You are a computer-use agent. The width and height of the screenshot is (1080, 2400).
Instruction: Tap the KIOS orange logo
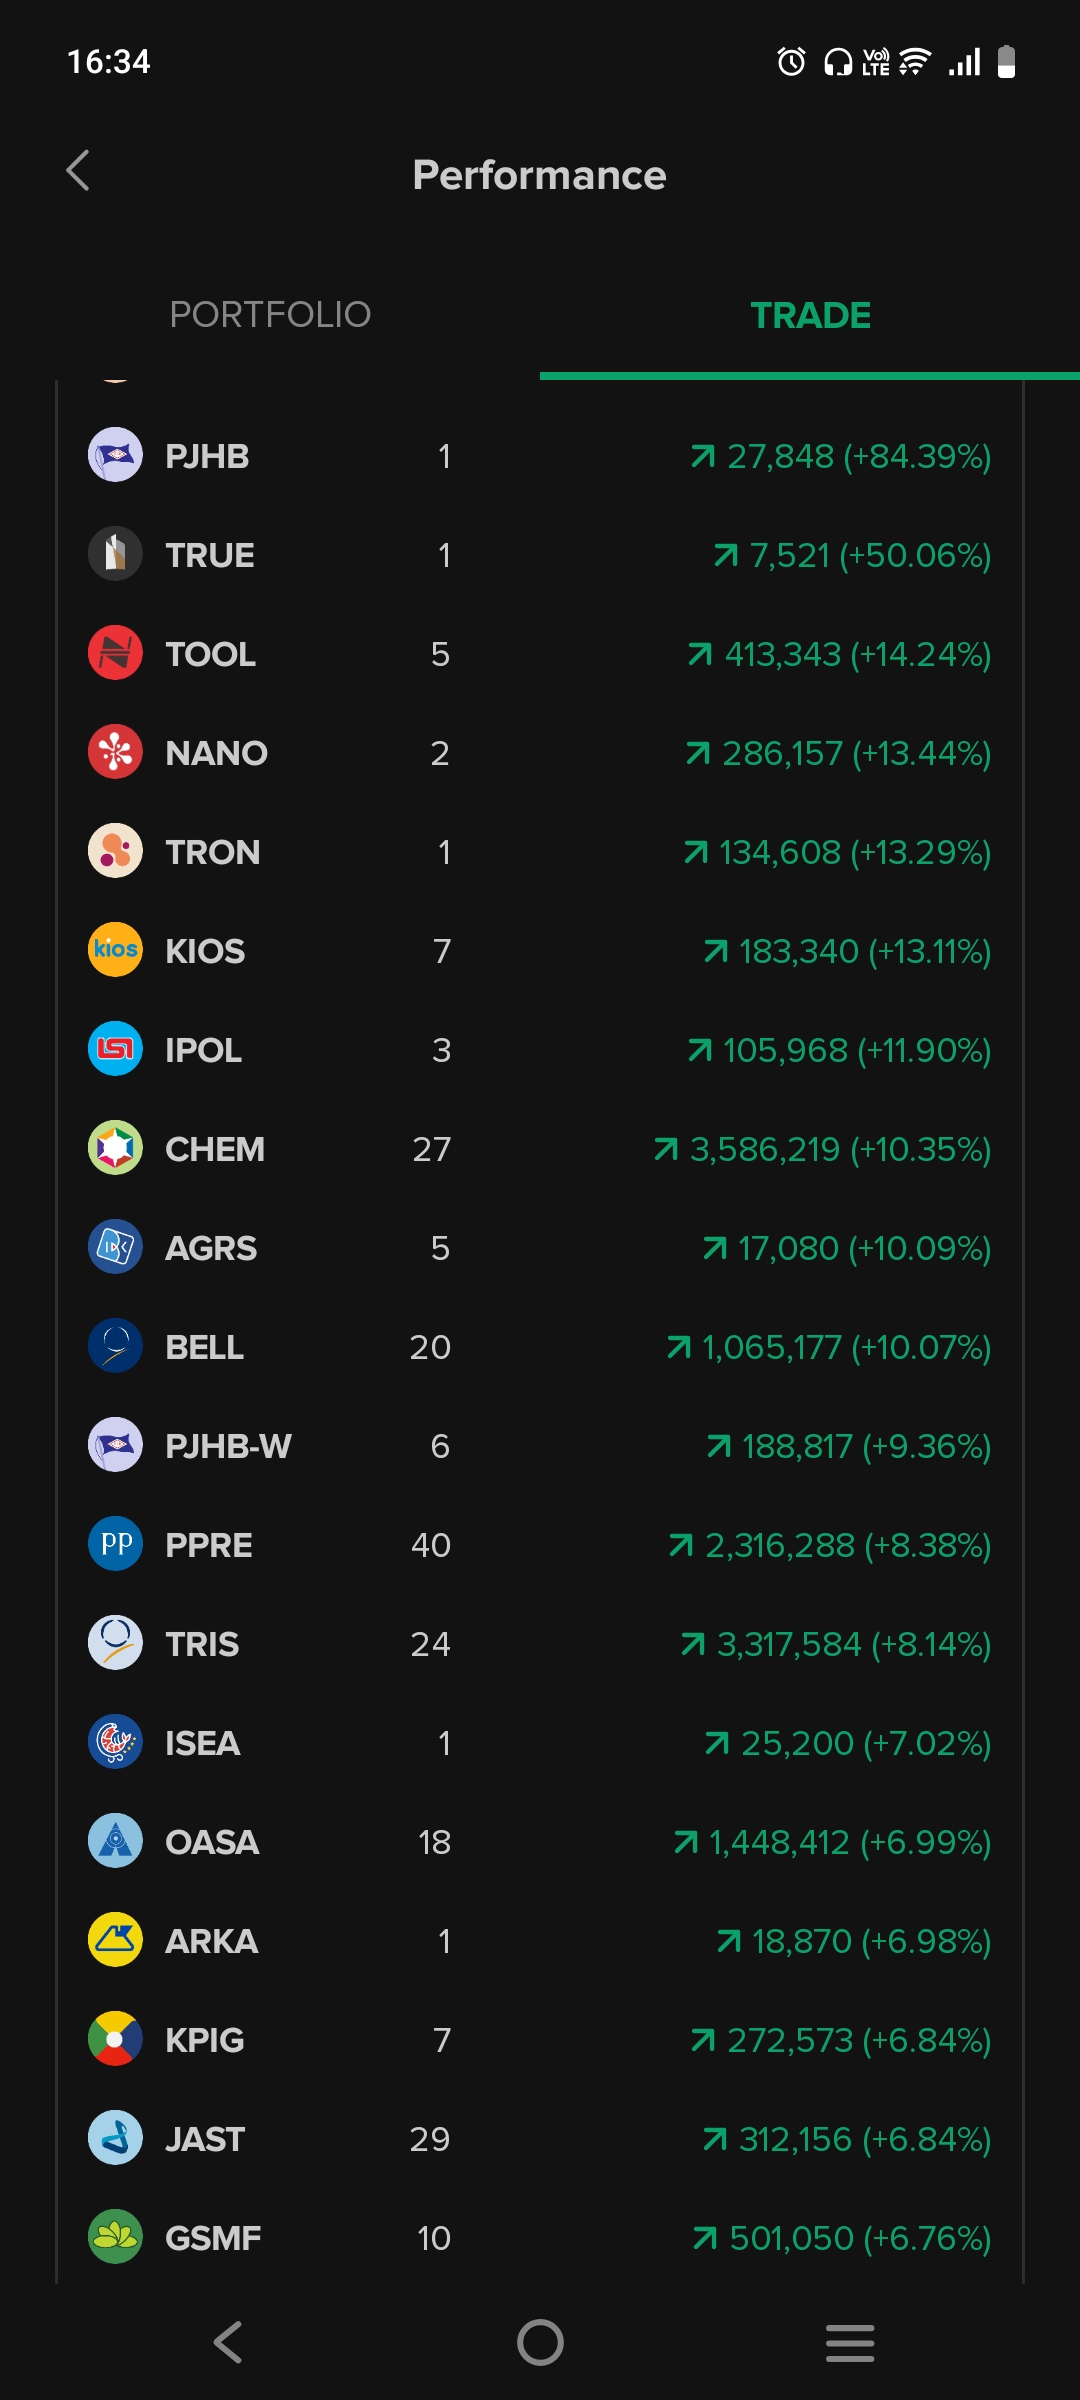[x=115, y=950]
